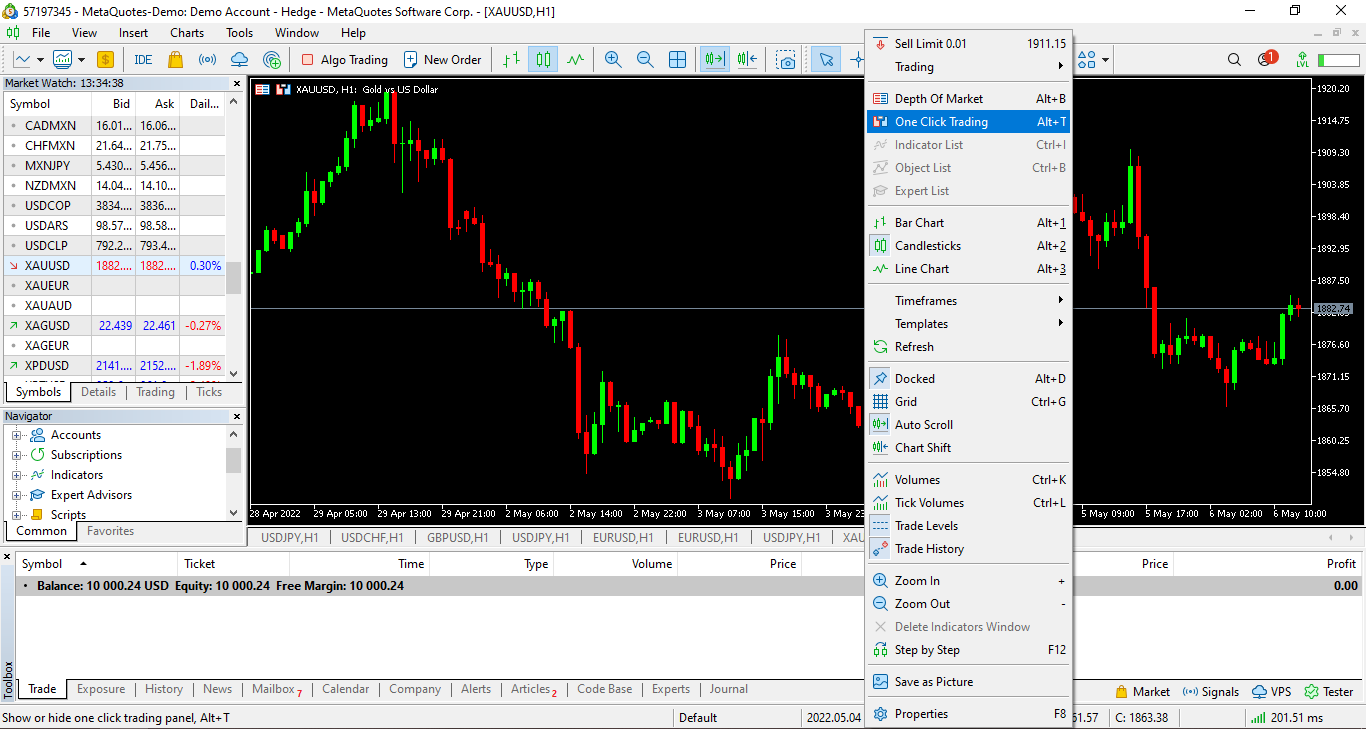Select One Click Trading menu item
The width and height of the screenshot is (1366, 729).
(968, 122)
